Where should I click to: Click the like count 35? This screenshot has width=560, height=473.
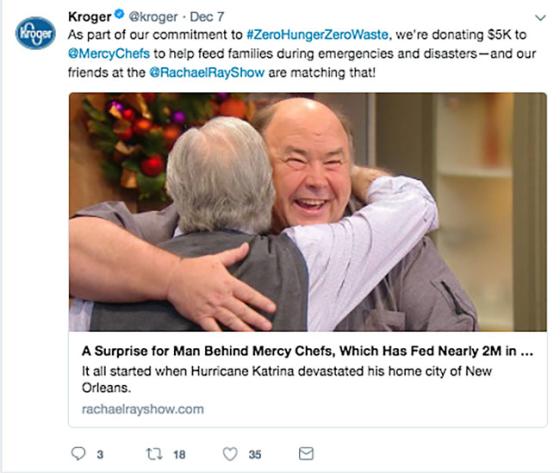[255, 454]
